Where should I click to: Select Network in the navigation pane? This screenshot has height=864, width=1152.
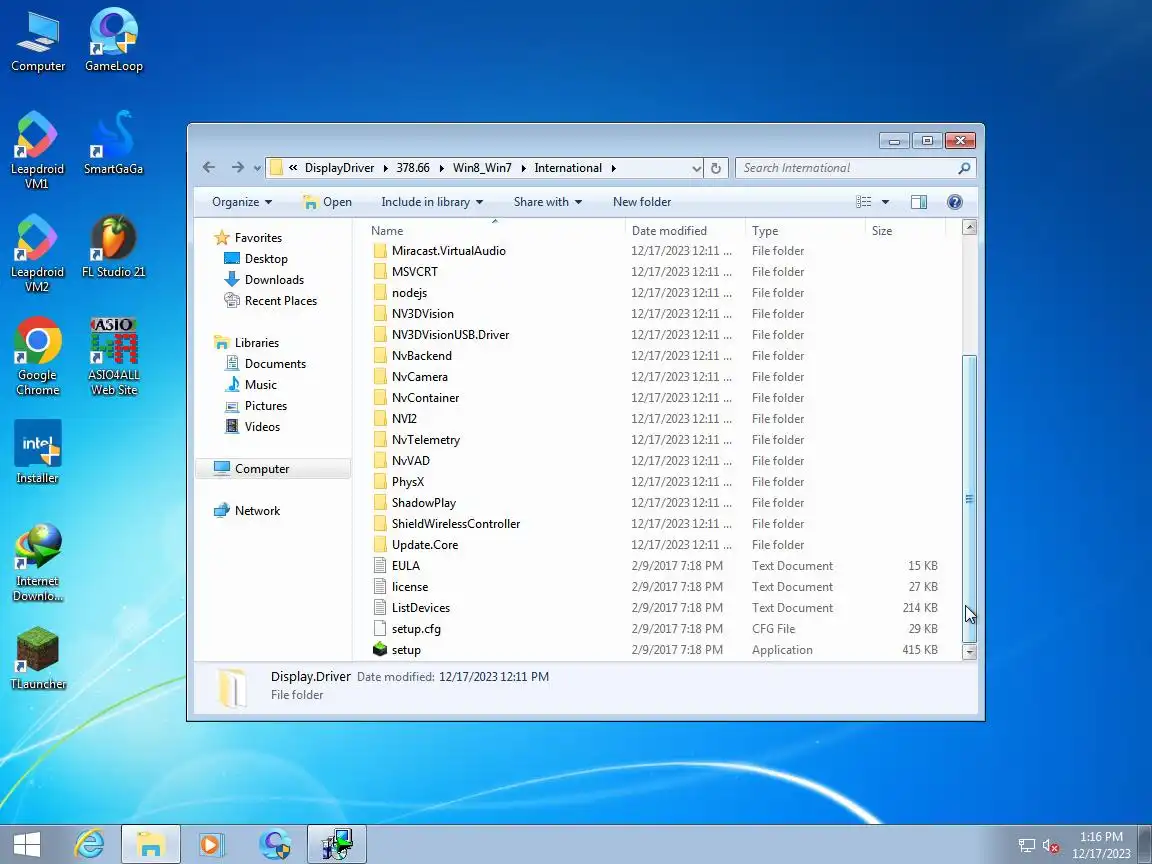247,511
